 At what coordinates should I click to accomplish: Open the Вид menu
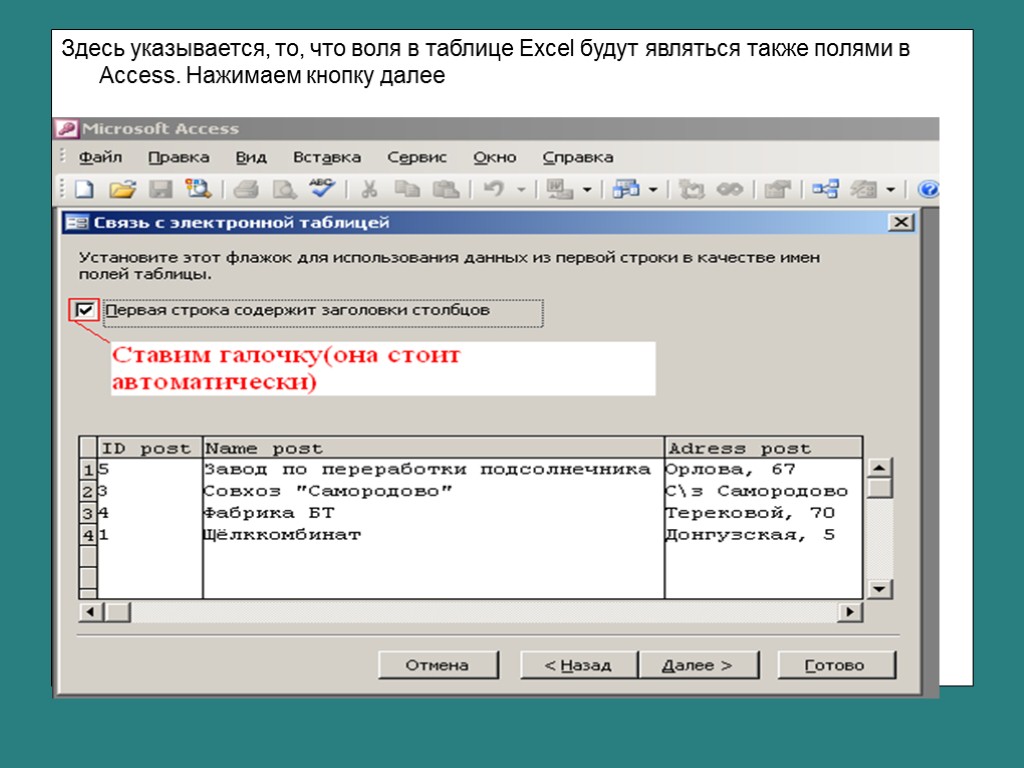point(251,157)
